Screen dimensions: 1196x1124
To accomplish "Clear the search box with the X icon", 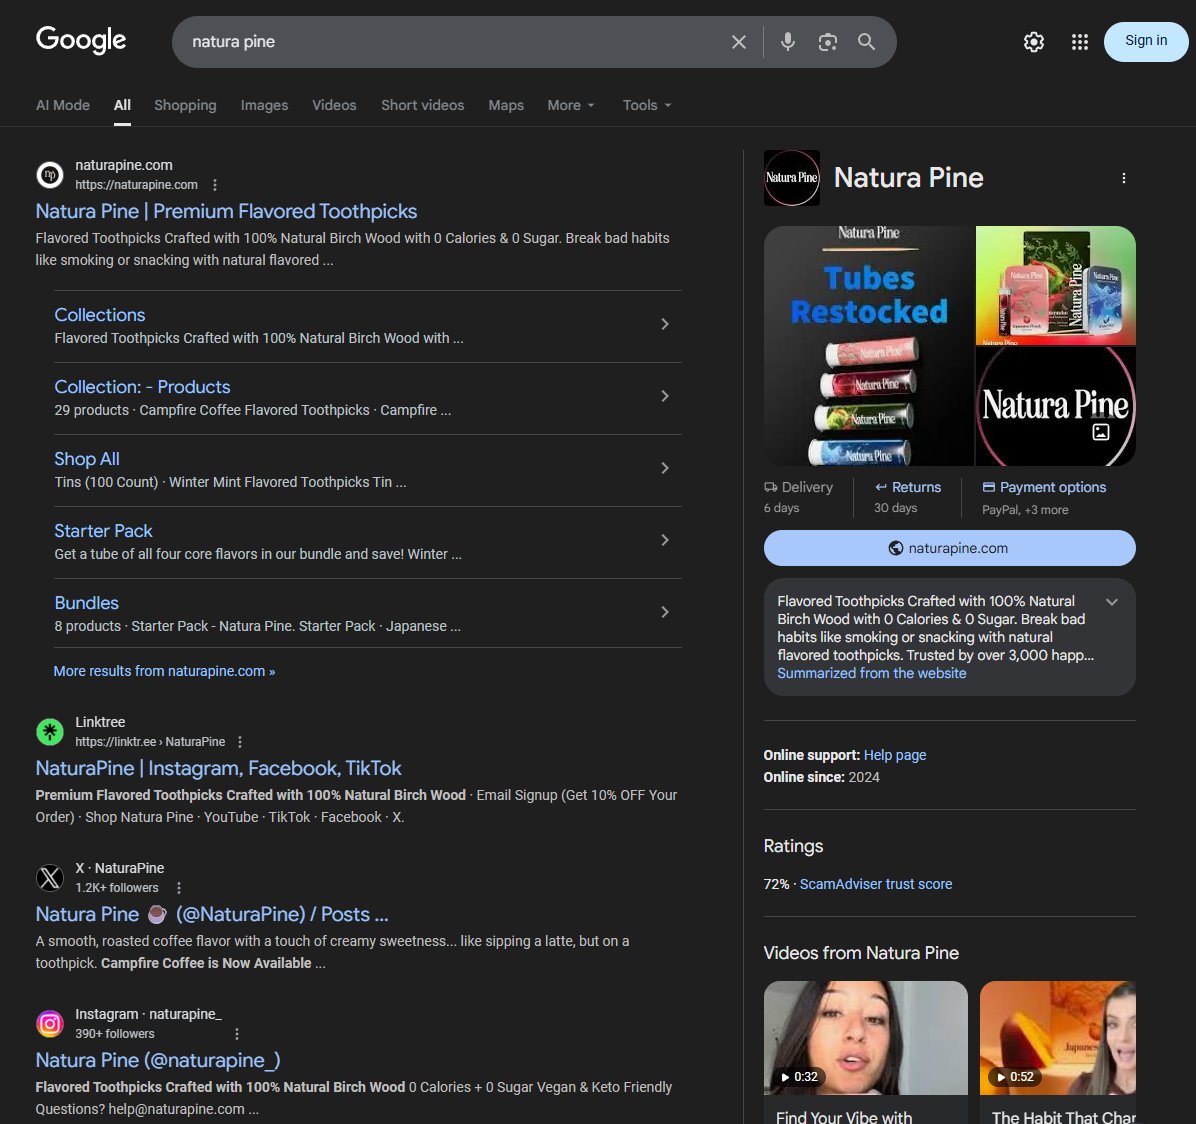I will [738, 42].
